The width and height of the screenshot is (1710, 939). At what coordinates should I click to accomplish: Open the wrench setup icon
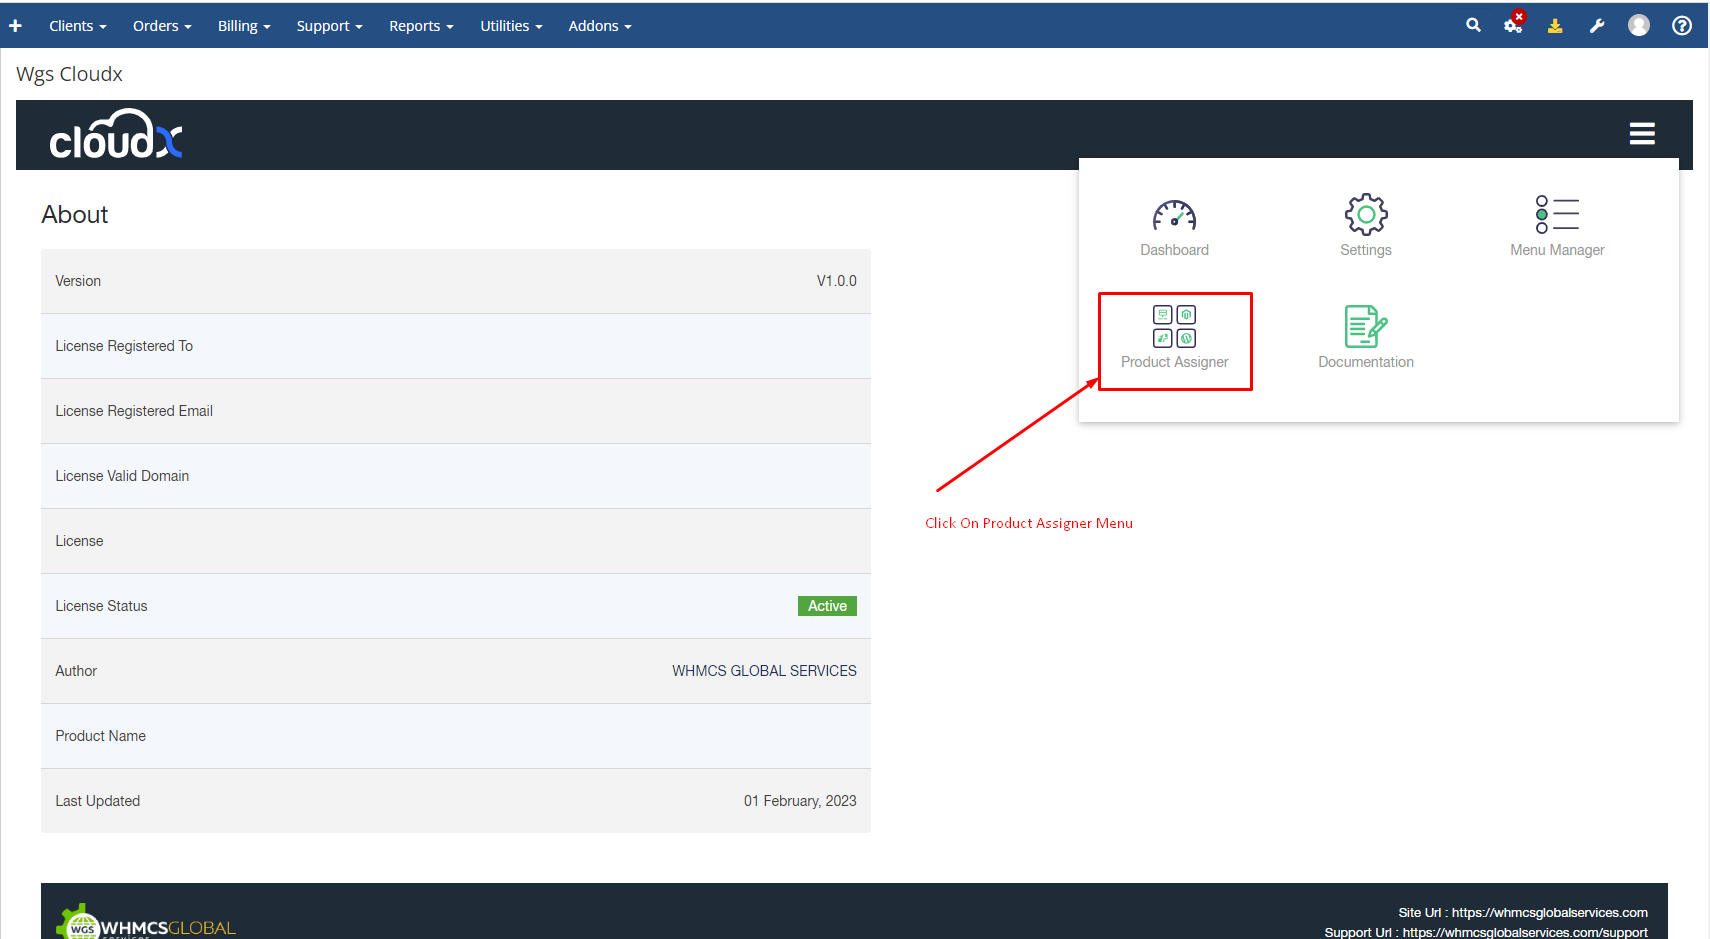(1597, 26)
